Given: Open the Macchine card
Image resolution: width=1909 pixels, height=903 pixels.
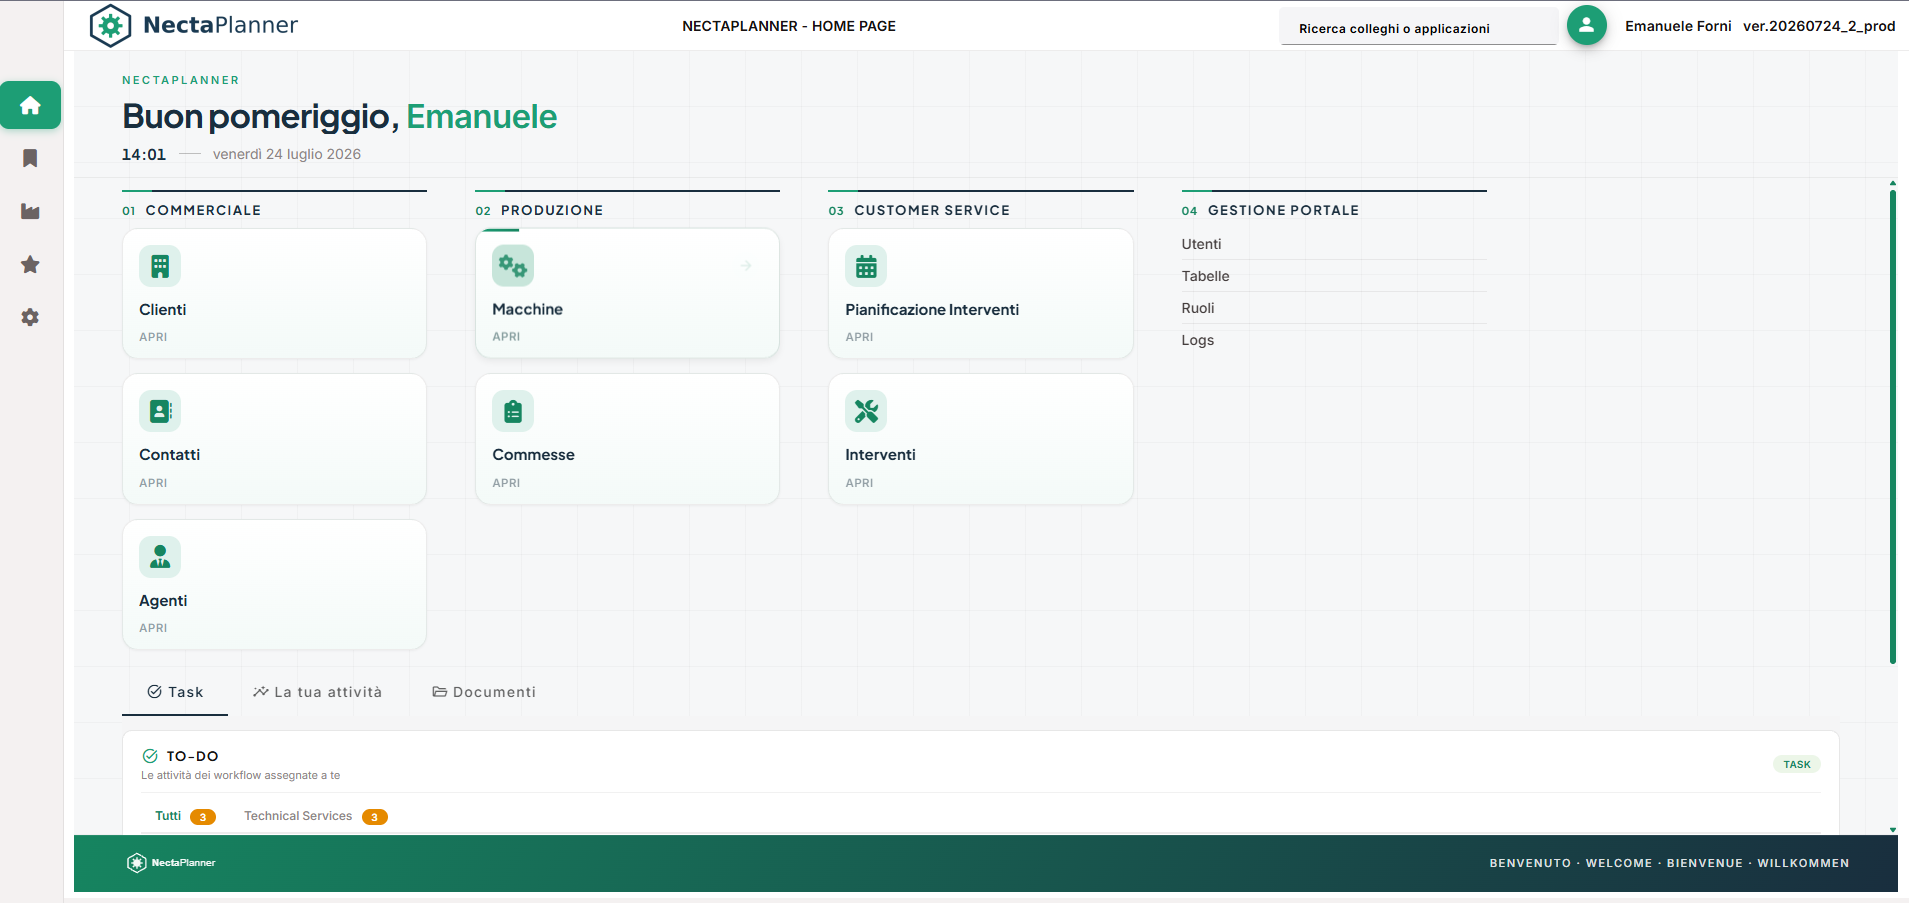Looking at the screenshot, I should point(627,294).
